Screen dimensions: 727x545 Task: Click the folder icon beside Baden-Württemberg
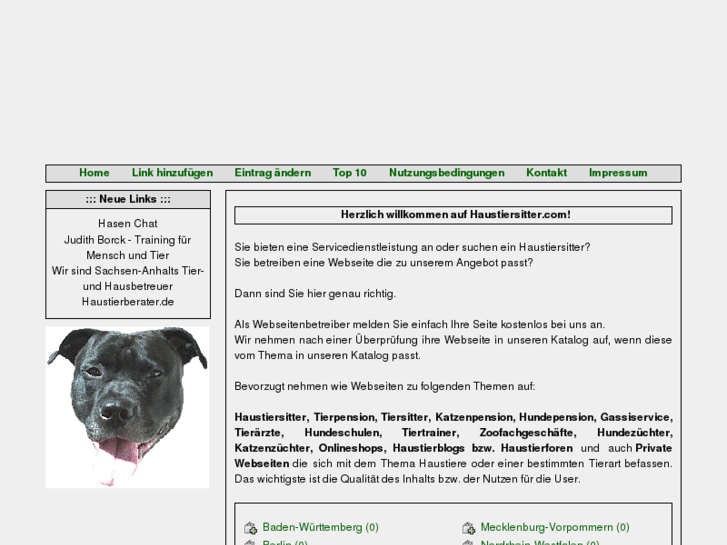click(250, 528)
